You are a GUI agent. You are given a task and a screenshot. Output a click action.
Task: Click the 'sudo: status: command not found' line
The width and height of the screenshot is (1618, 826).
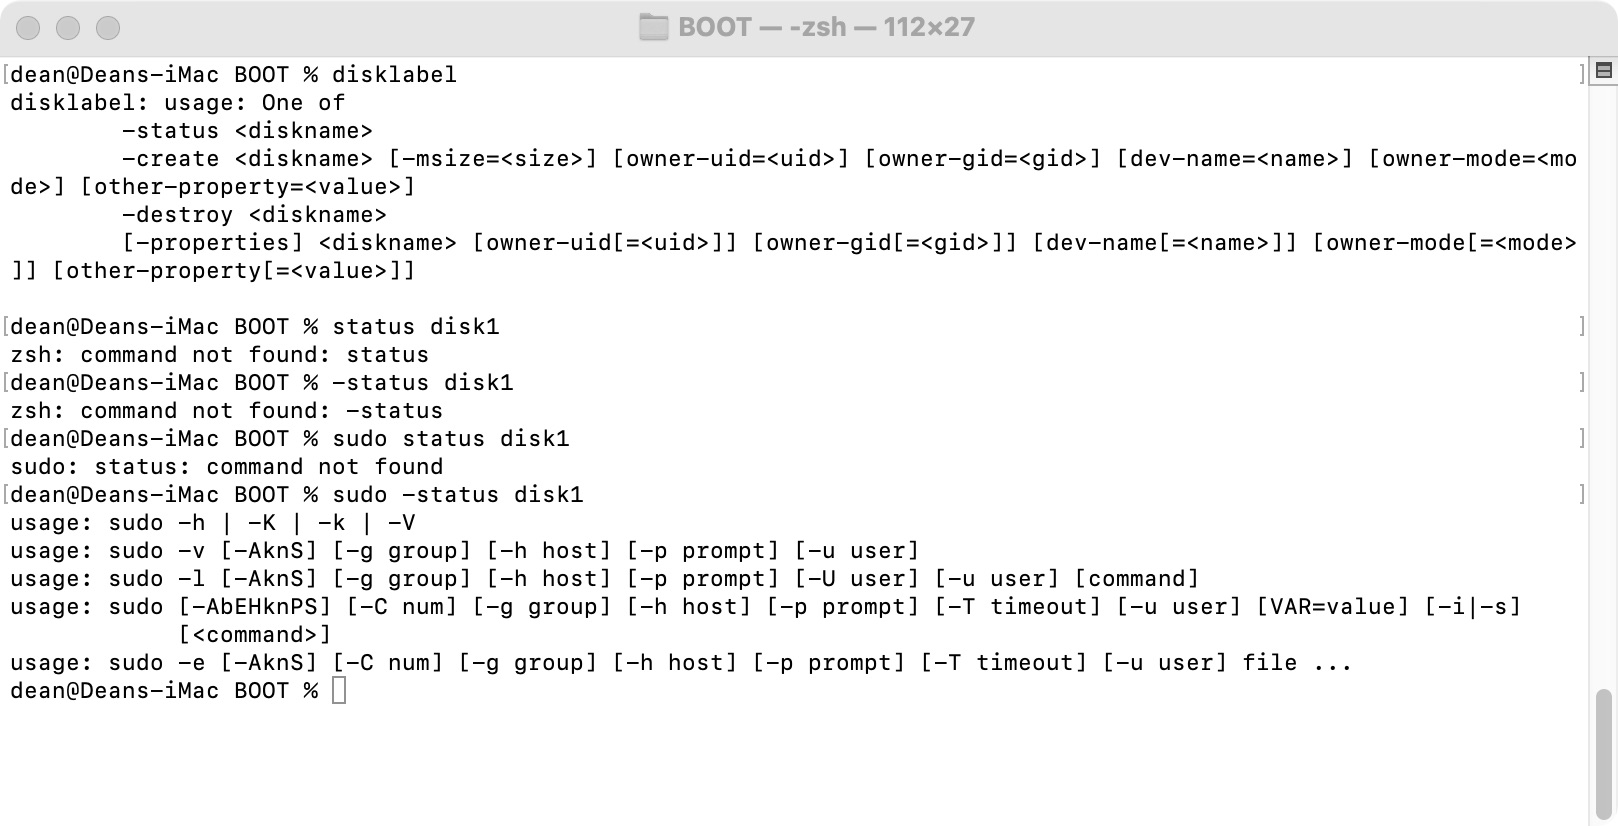point(226,467)
